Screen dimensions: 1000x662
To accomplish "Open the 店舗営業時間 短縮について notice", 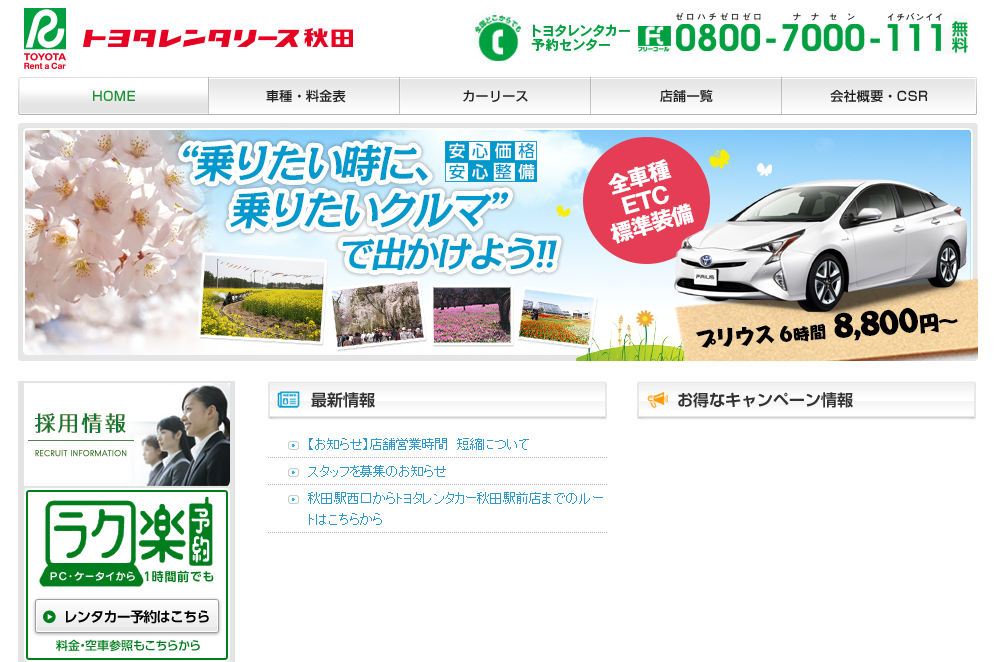I will 418,445.
